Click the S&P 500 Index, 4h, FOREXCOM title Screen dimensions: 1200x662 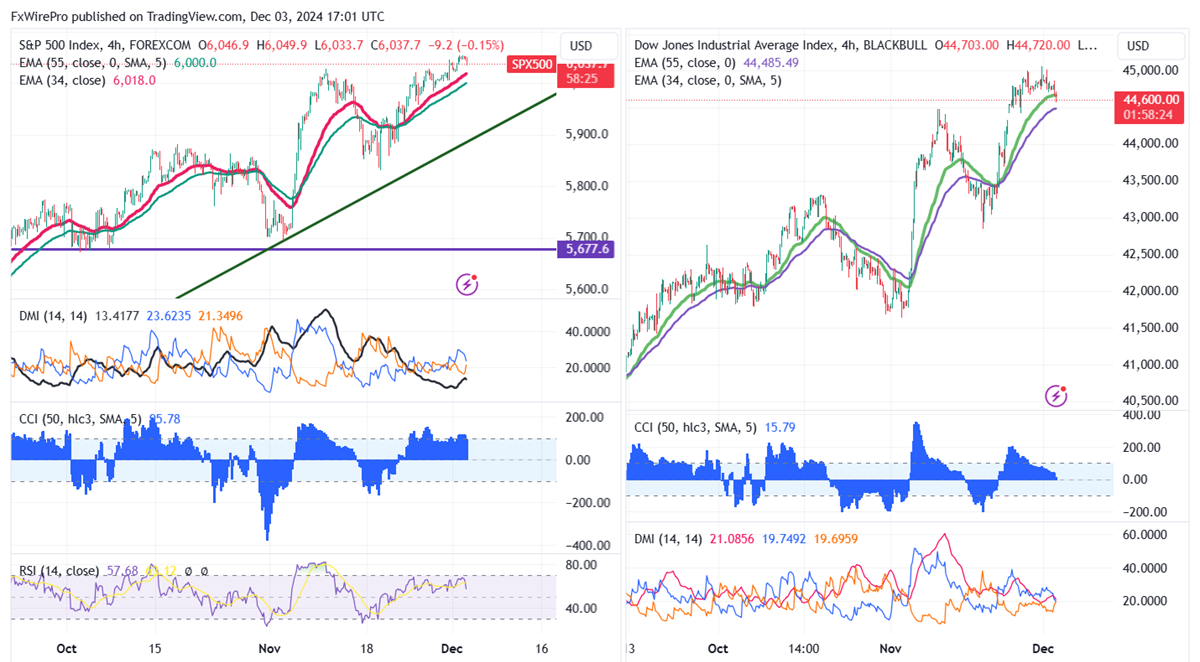[x=104, y=45]
